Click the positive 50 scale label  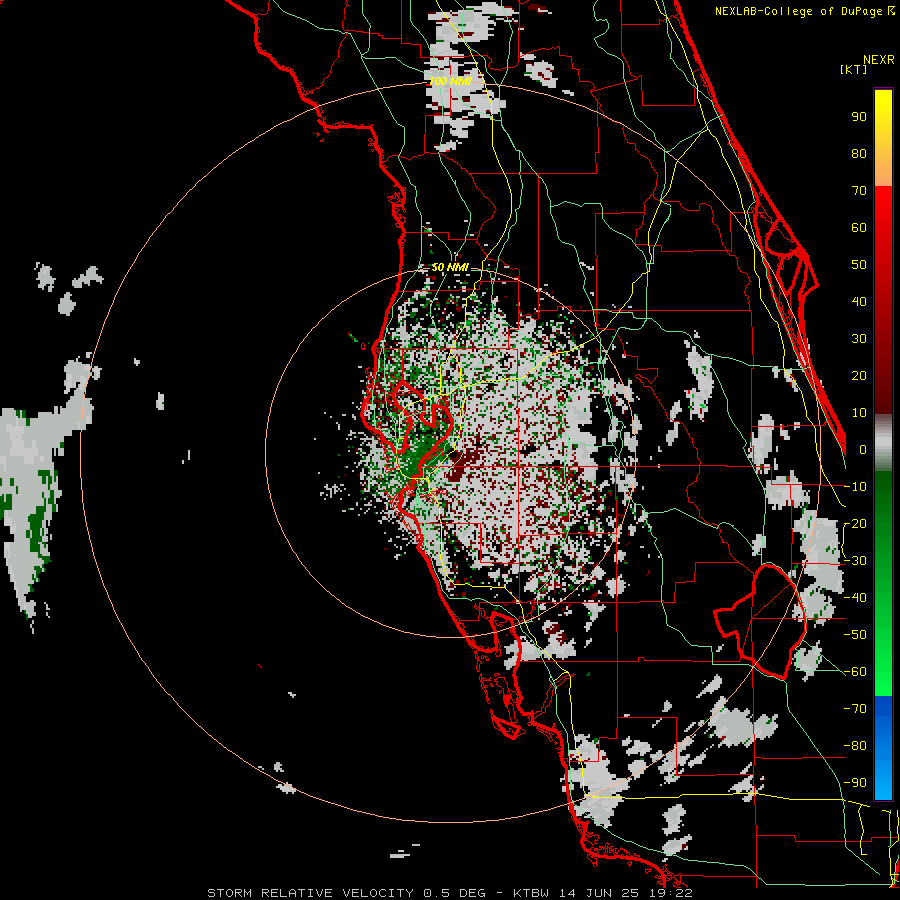859,265
